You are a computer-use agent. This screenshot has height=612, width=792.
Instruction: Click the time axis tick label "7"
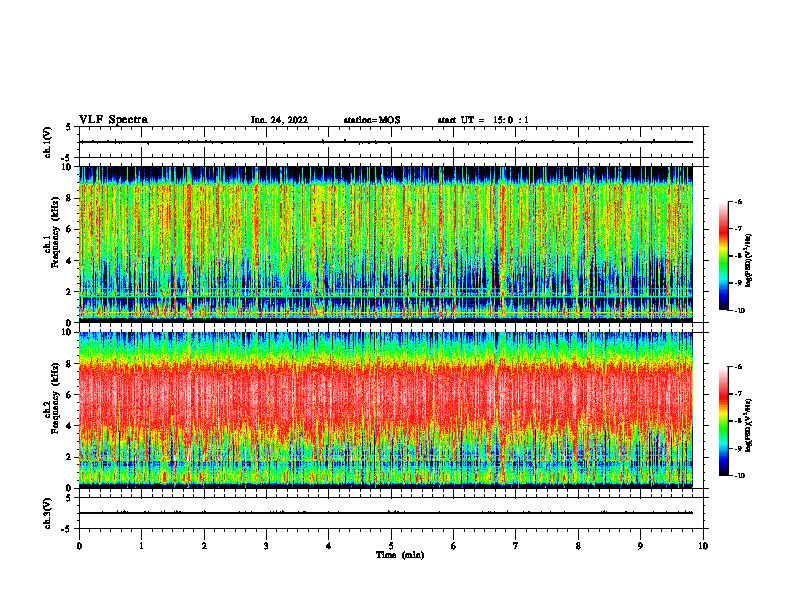(x=516, y=546)
